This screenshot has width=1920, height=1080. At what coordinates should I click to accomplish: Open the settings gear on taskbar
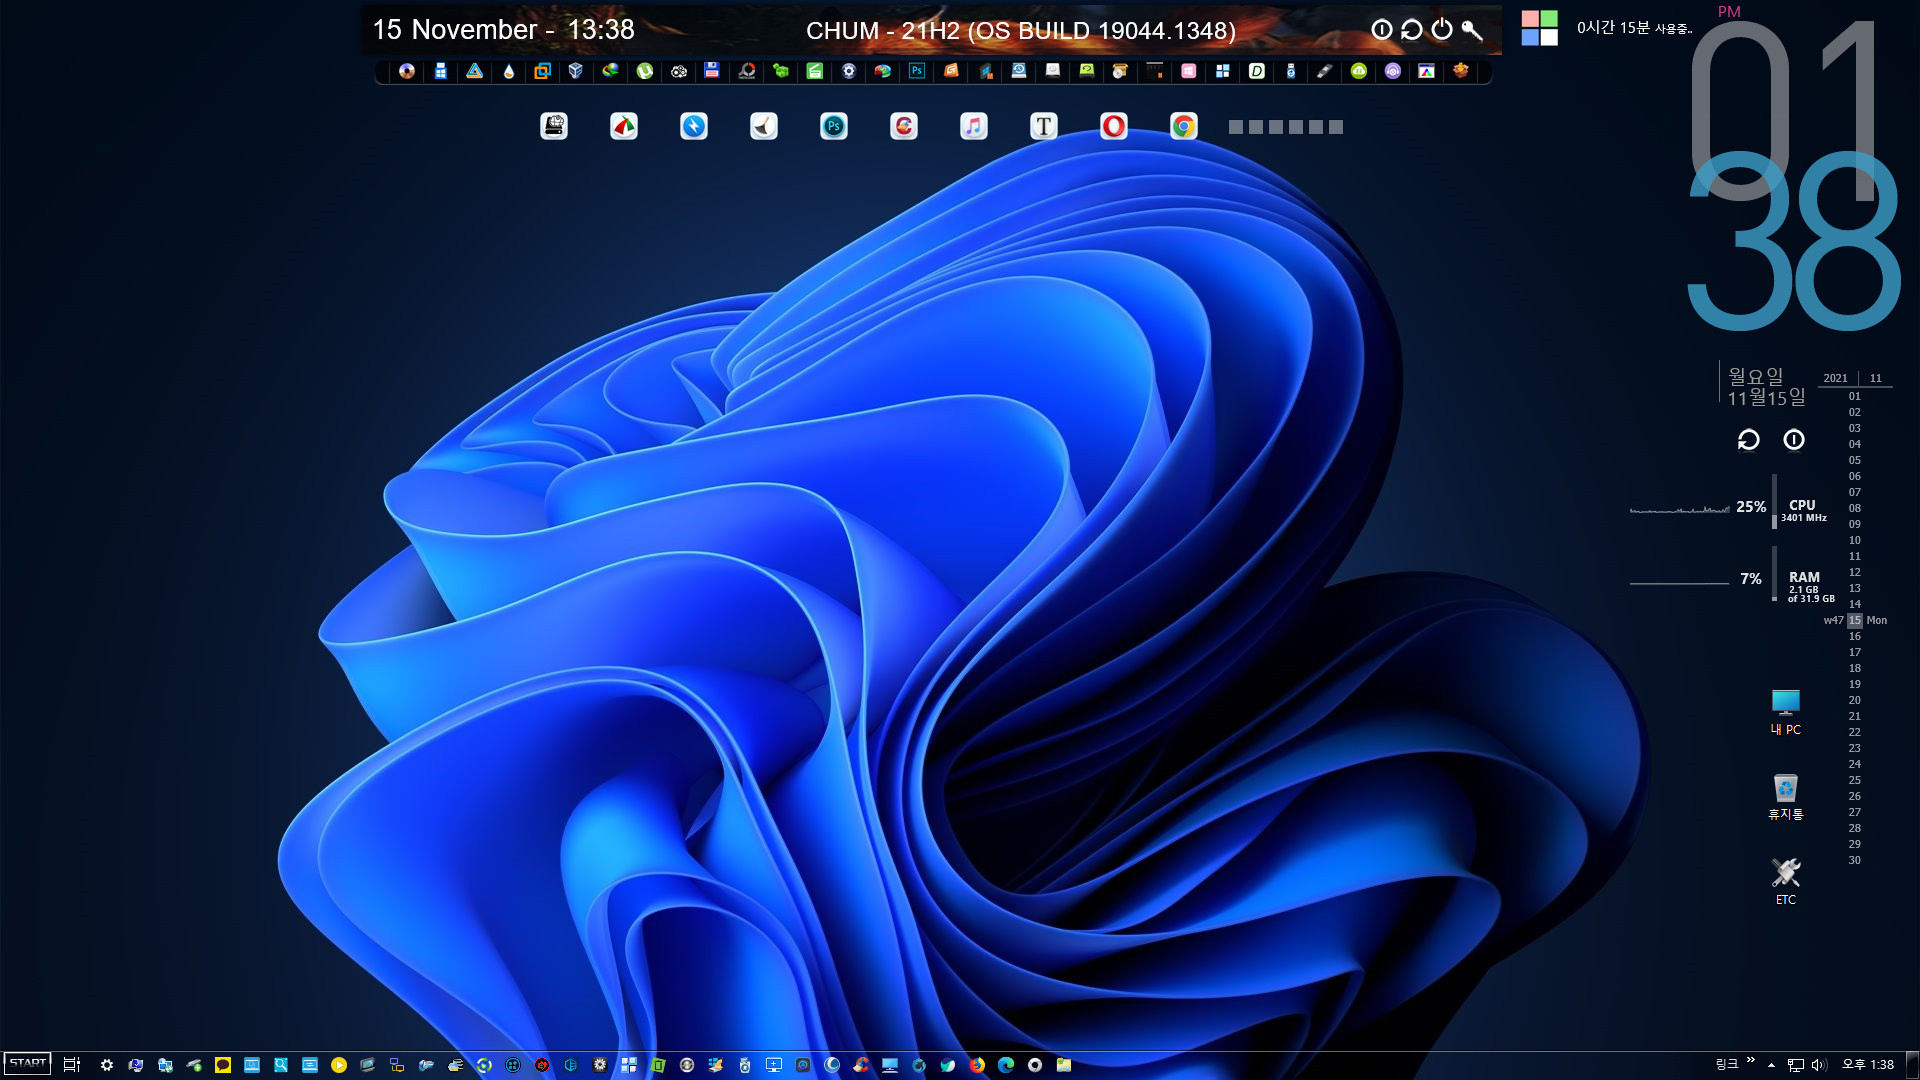[x=107, y=1065]
